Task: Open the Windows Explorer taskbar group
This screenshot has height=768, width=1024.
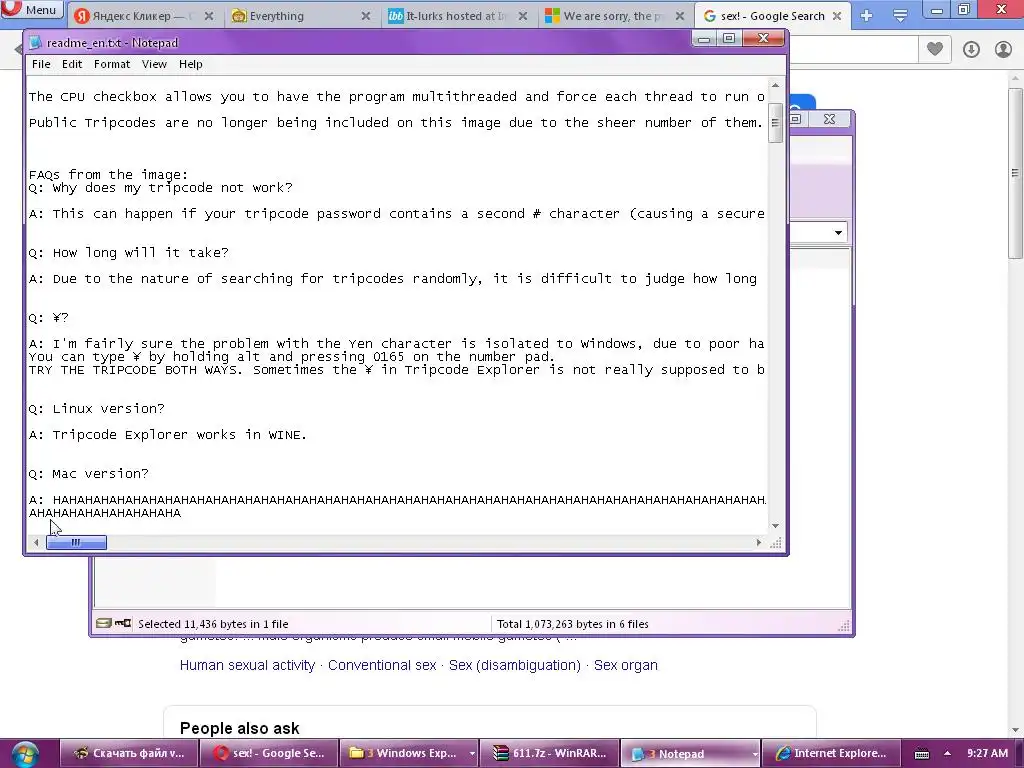Action: [403, 753]
